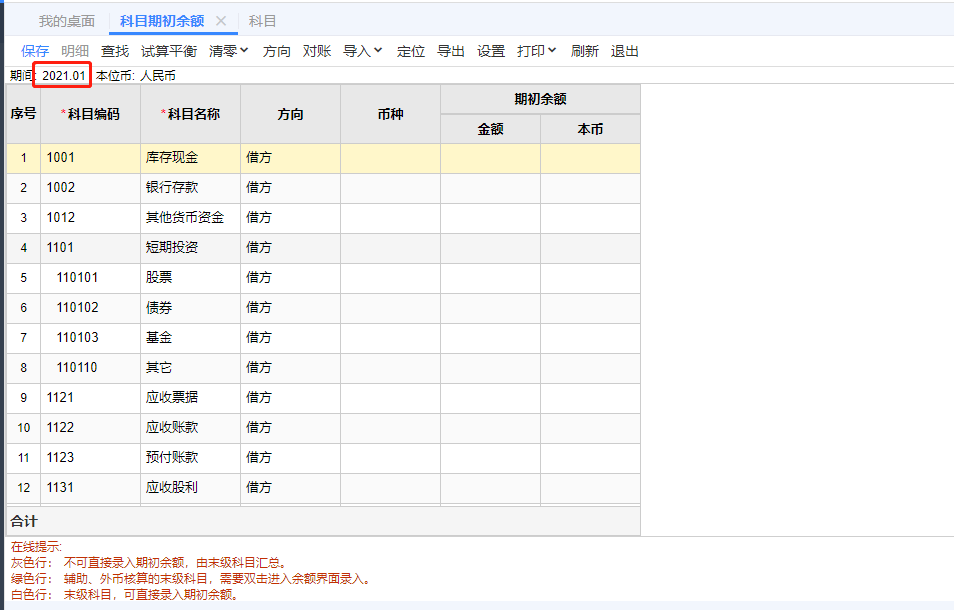This screenshot has width=954, height=610.
Task: Click 保存 in toolbar
Action: tap(35, 51)
